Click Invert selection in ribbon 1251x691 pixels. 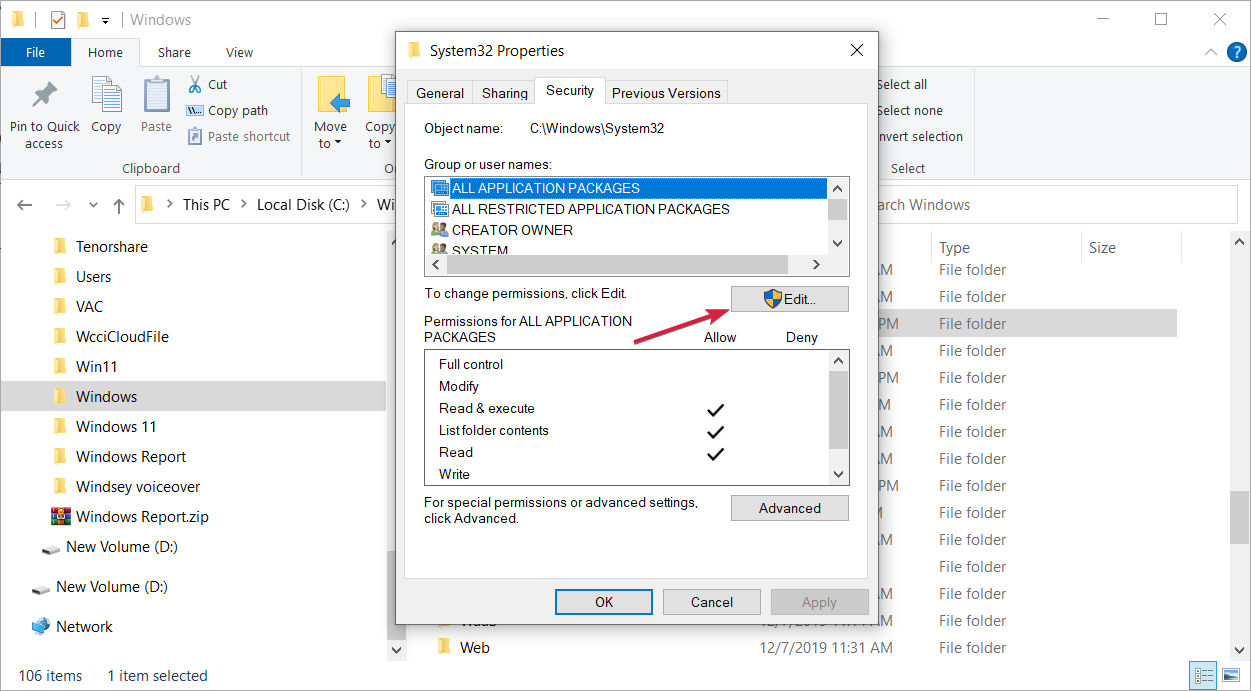(920, 137)
